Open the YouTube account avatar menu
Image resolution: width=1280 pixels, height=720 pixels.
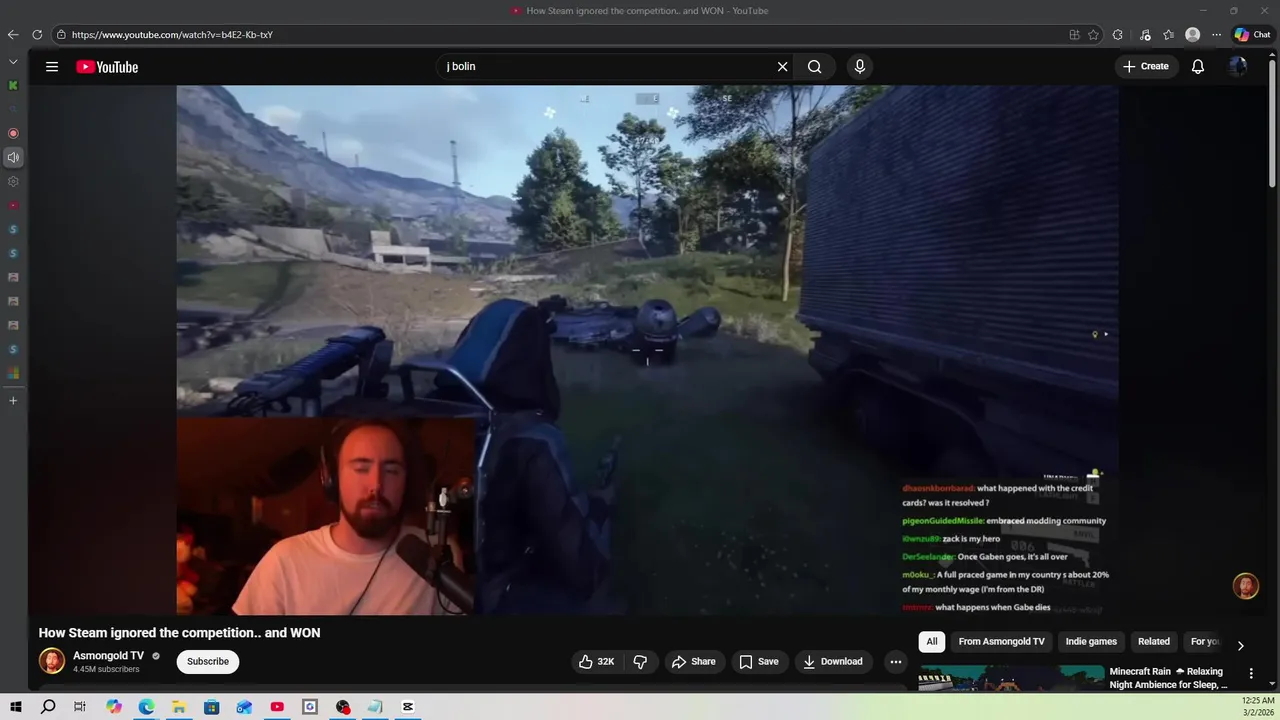coord(1238,67)
